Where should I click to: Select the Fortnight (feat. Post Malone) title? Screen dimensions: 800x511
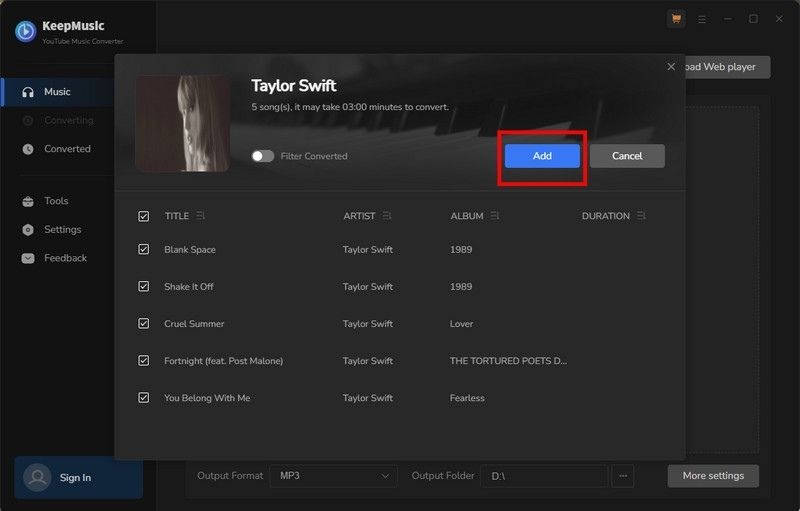[x=223, y=361]
